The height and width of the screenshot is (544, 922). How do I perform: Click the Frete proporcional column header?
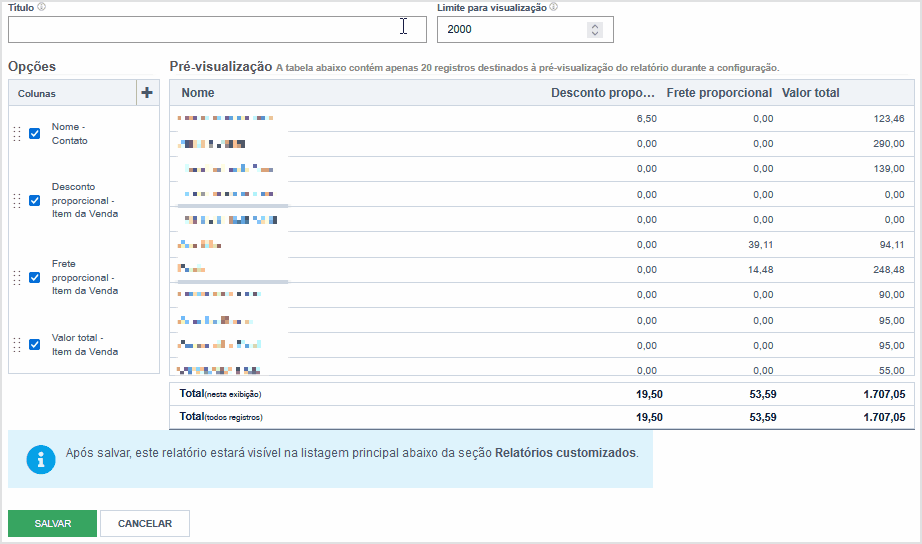click(719, 93)
